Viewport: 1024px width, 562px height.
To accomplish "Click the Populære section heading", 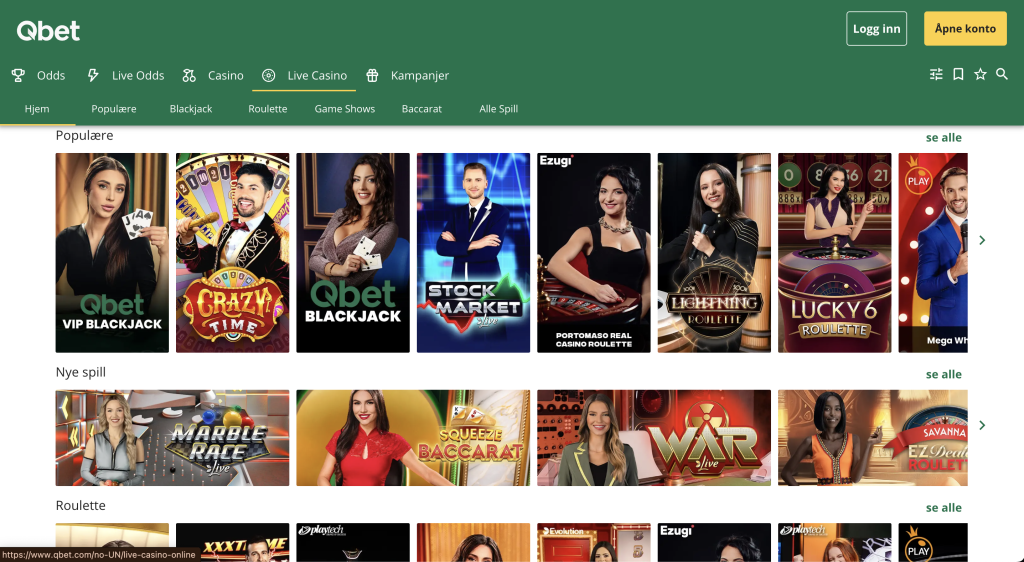I will pos(84,136).
